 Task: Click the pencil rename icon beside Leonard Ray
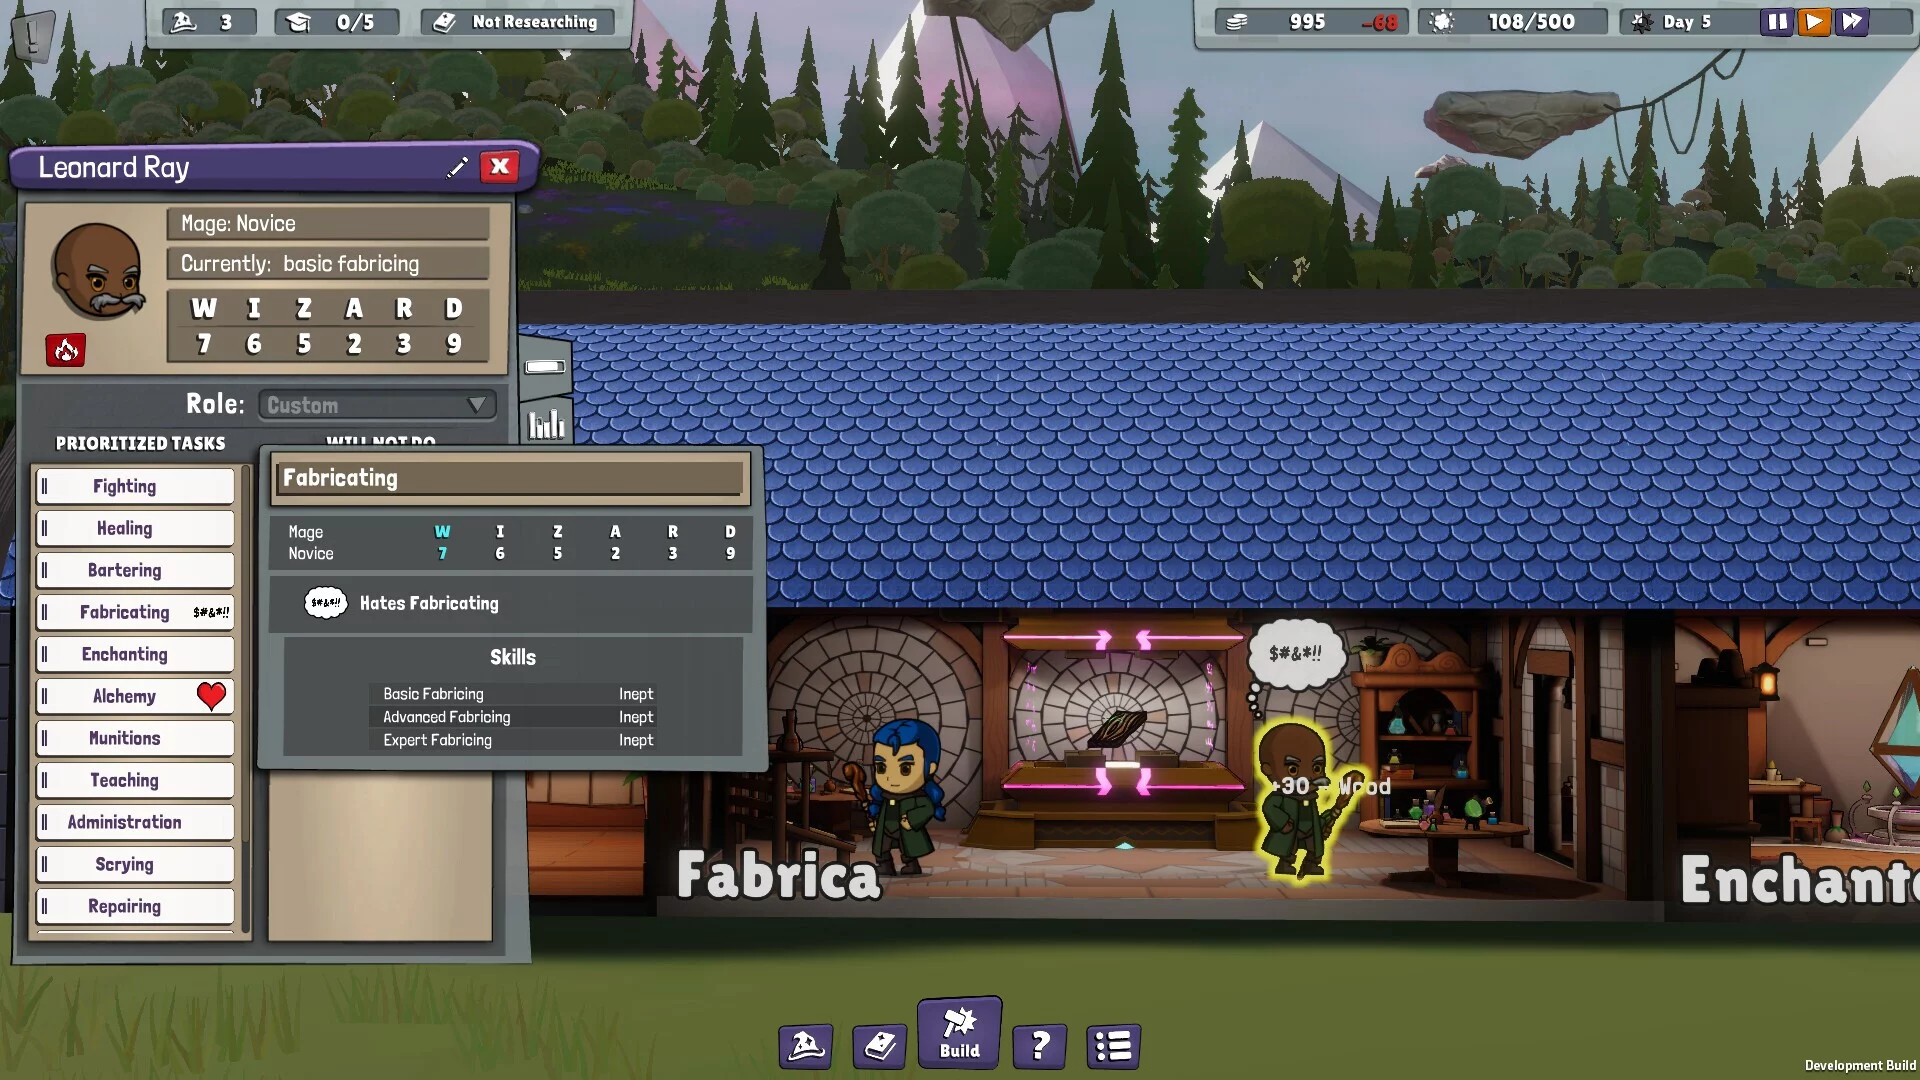tap(457, 168)
